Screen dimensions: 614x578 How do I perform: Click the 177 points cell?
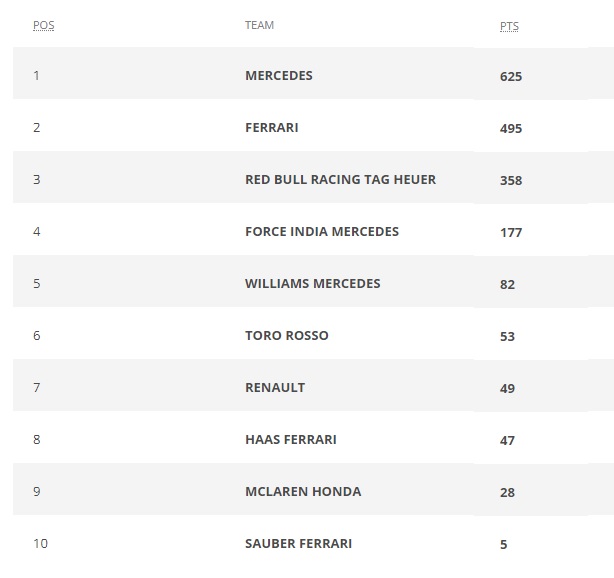pyautogui.click(x=511, y=233)
